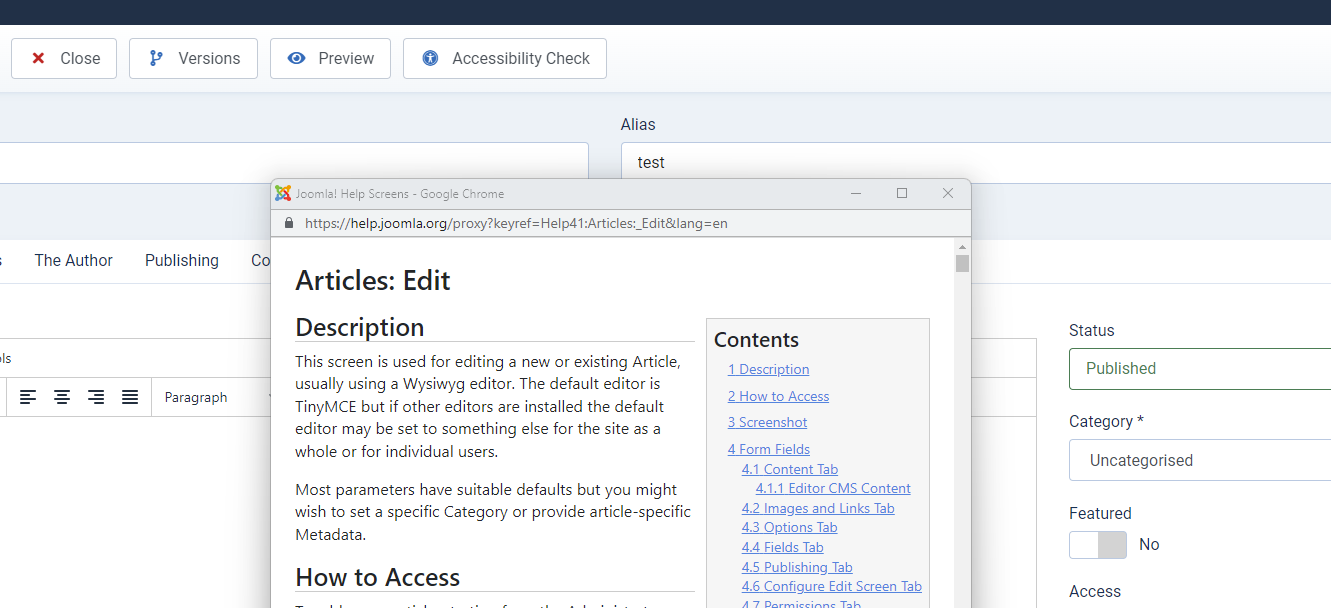
Task: Open The Author tab
Action: click(74, 260)
